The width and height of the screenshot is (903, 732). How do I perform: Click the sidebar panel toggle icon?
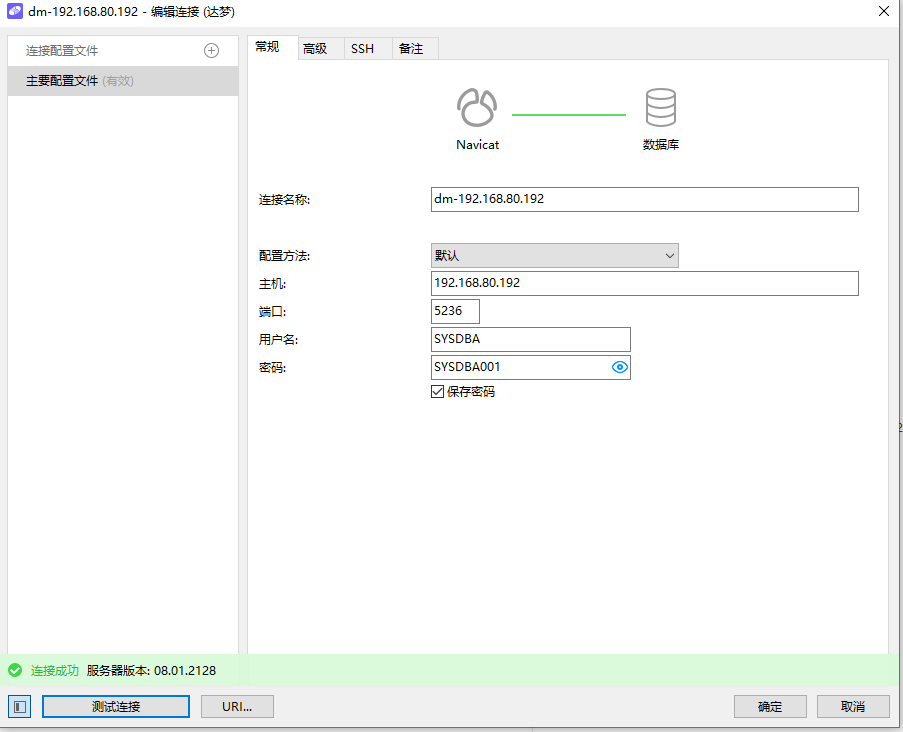pos(21,707)
